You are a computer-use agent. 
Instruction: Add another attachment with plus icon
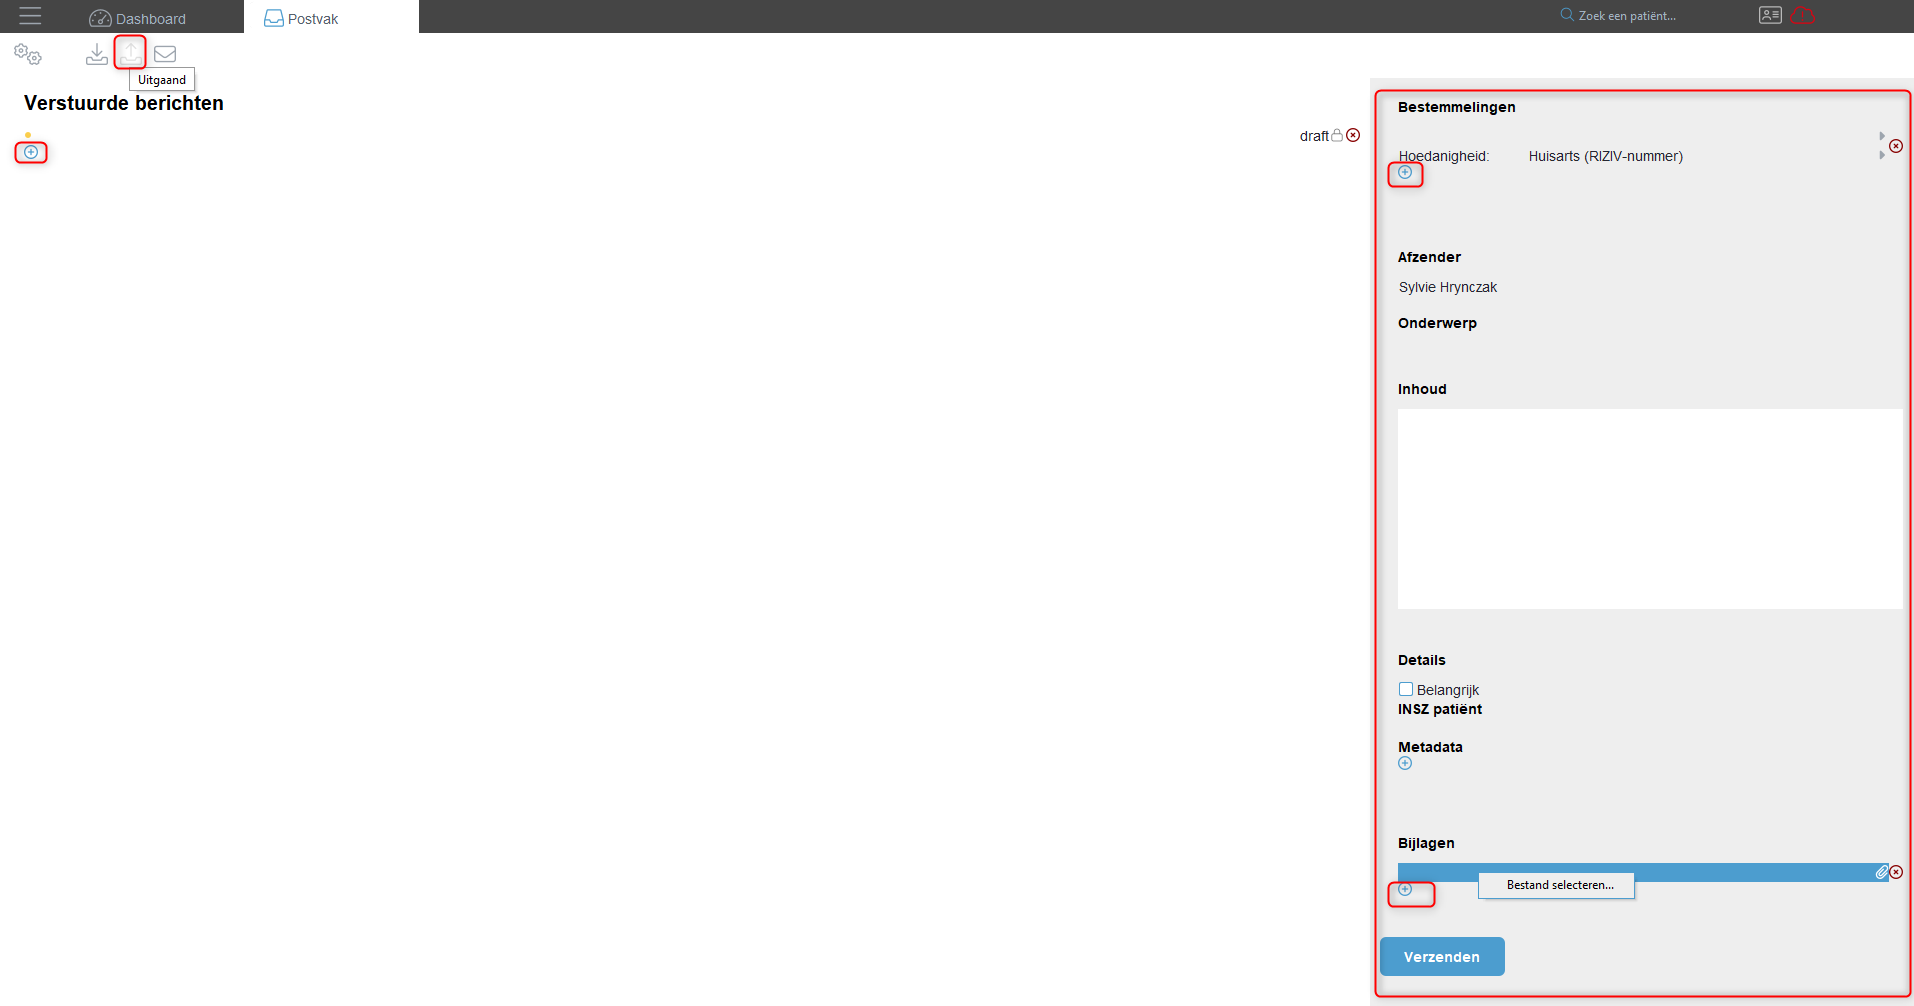(x=1405, y=889)
